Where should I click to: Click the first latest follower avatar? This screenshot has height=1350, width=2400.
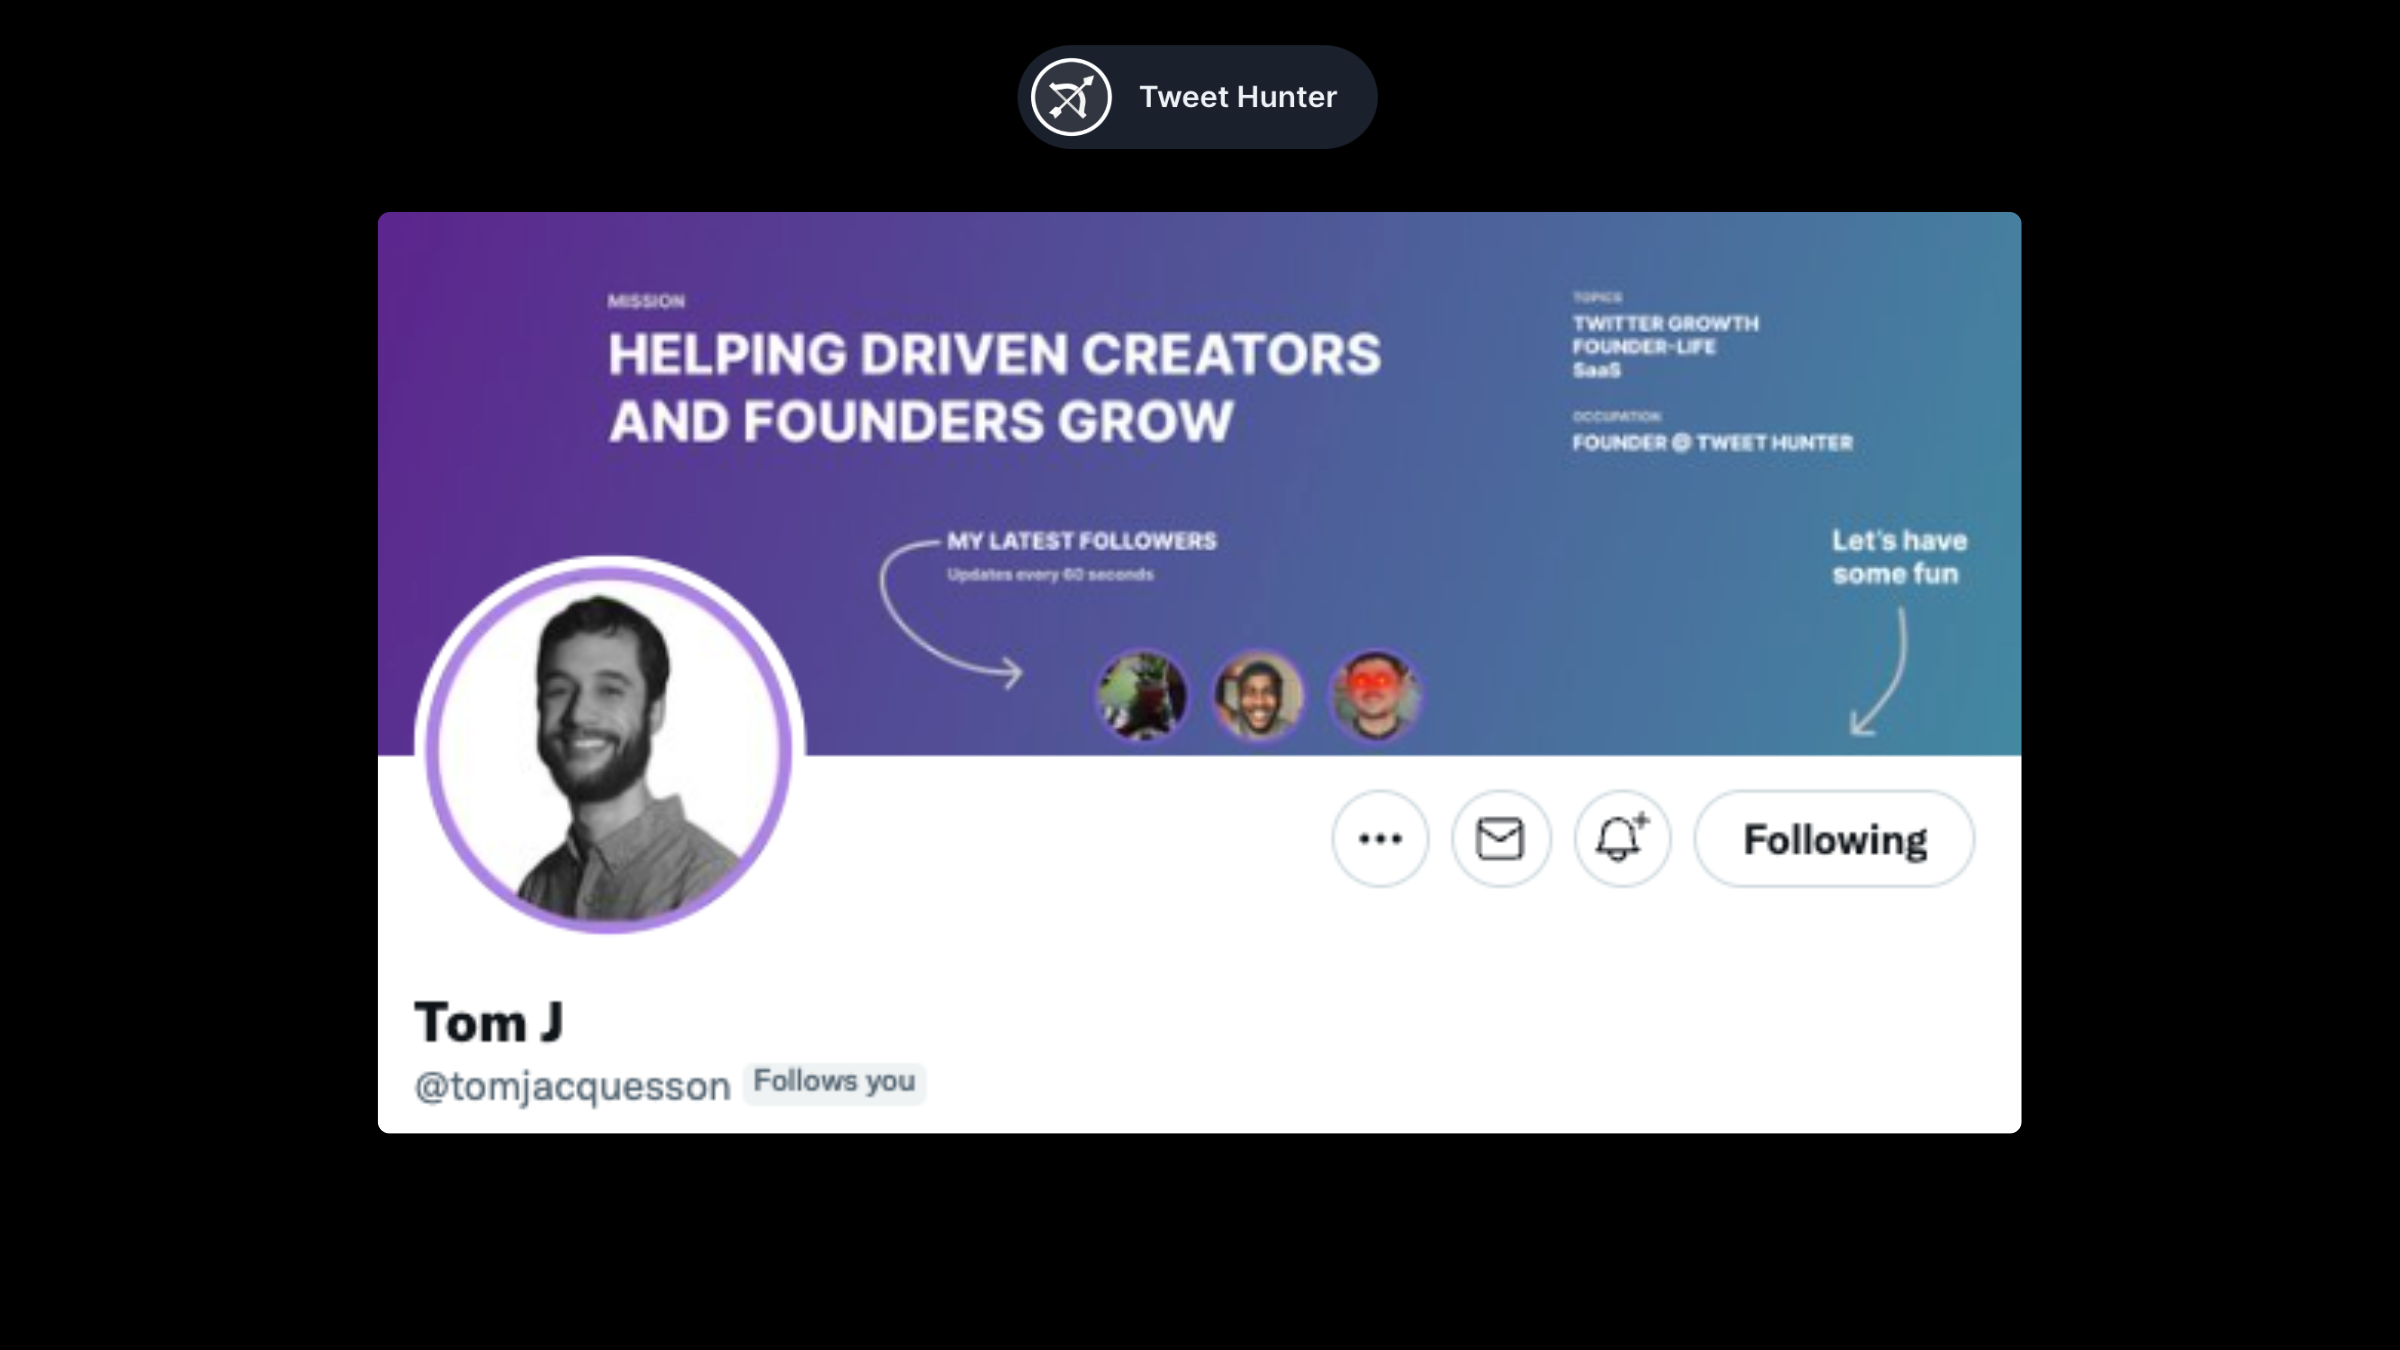pyautogui.click(x=1142, y=696)
